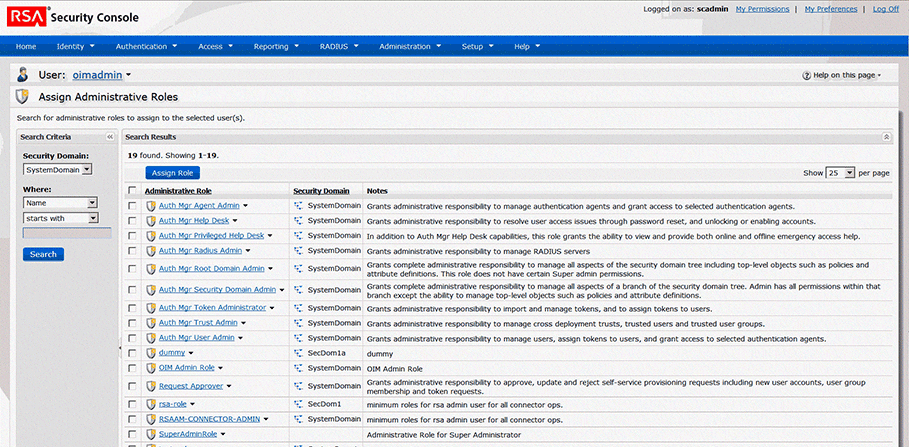Click shield icon of Auth Mgr Privileged Help Desk
The height and width of the screenshot is (447, 909).
click(151, 236)
